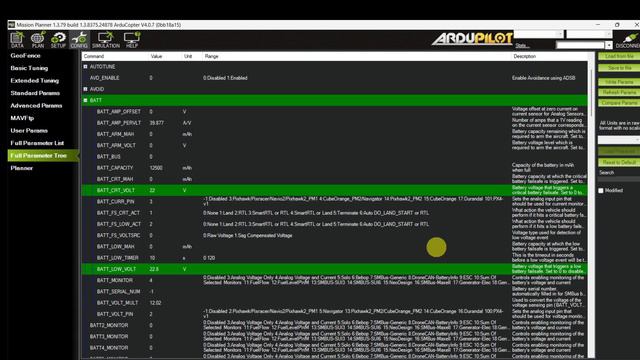Open Standard Params in the sidebar
The height and width of the screenshot is (360, 640).
35,93
